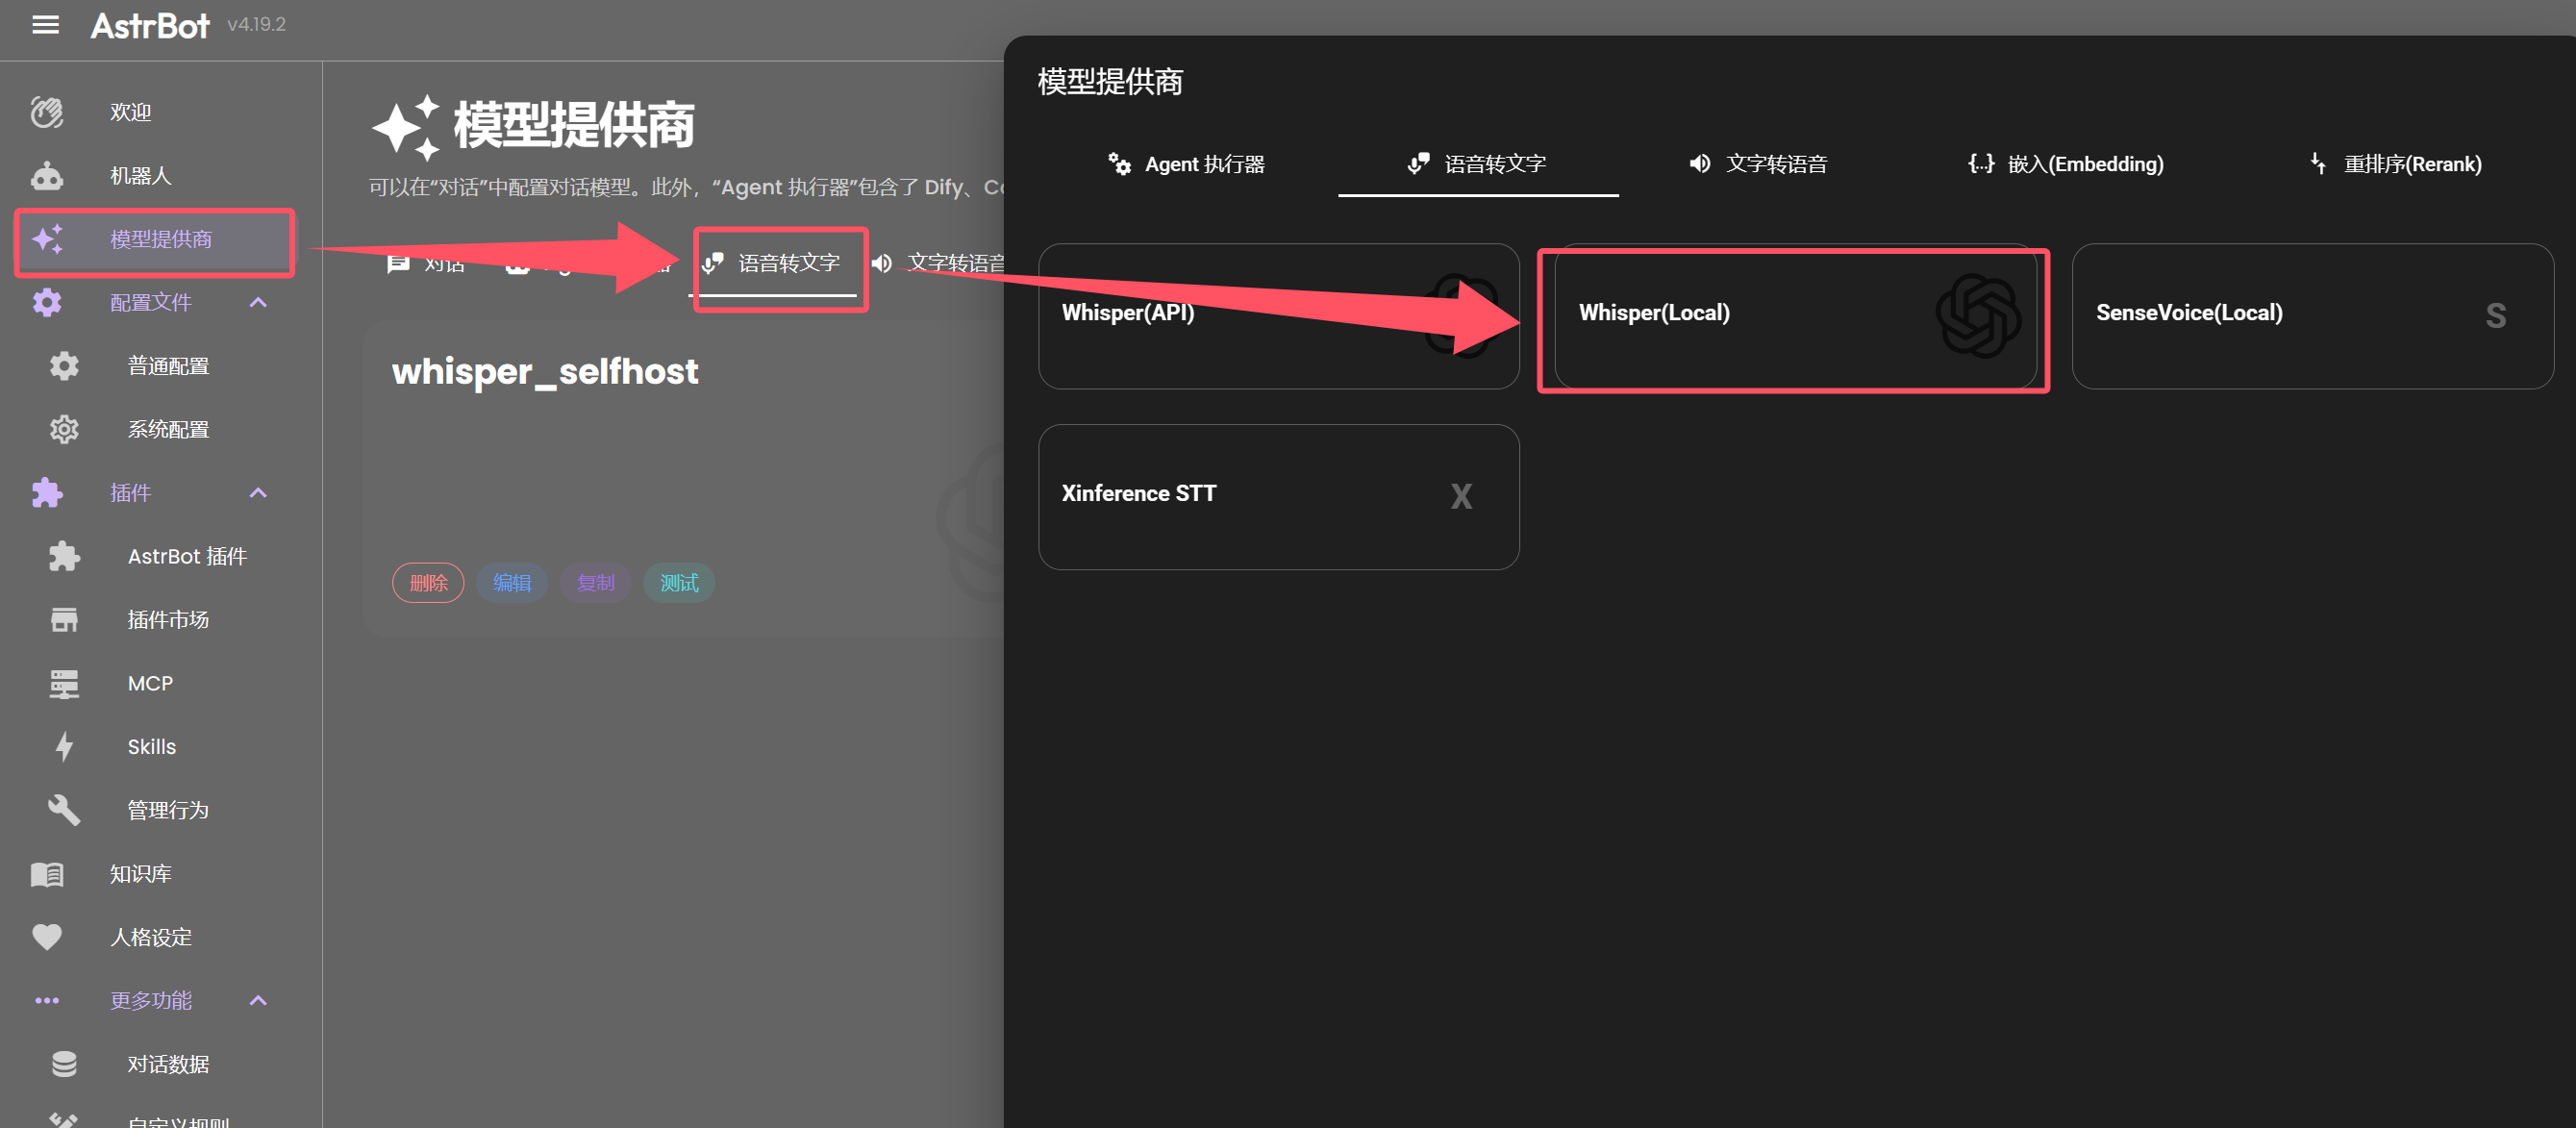Select 重排序(Rerank) tab in dialog
The height and width of the screenshot is (1128, 2576).
click(2395, 164)
